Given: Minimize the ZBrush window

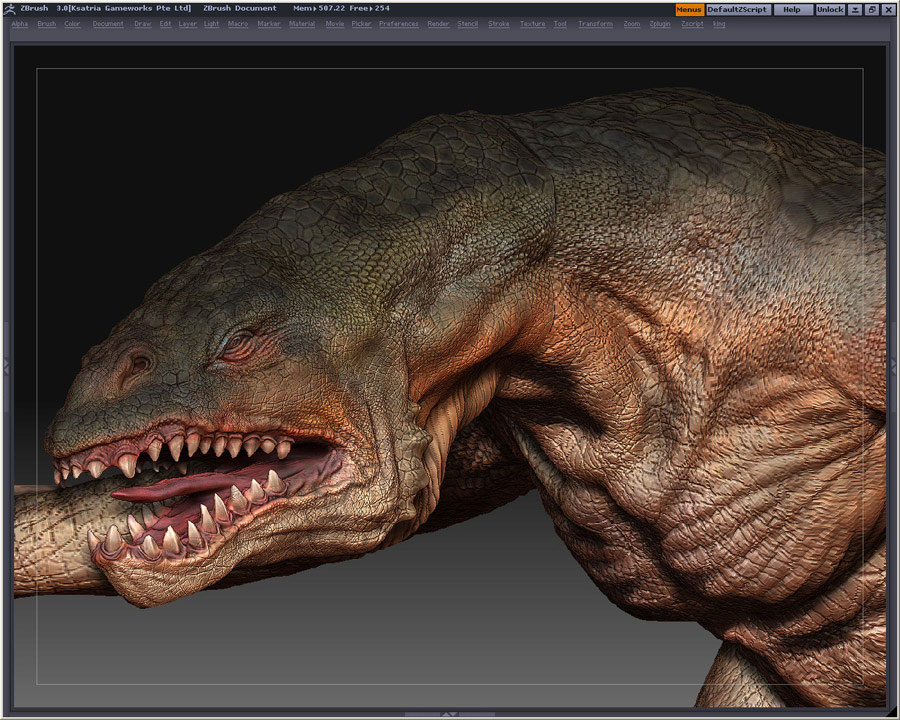Looking at the screenshot, I should (855, 10).
